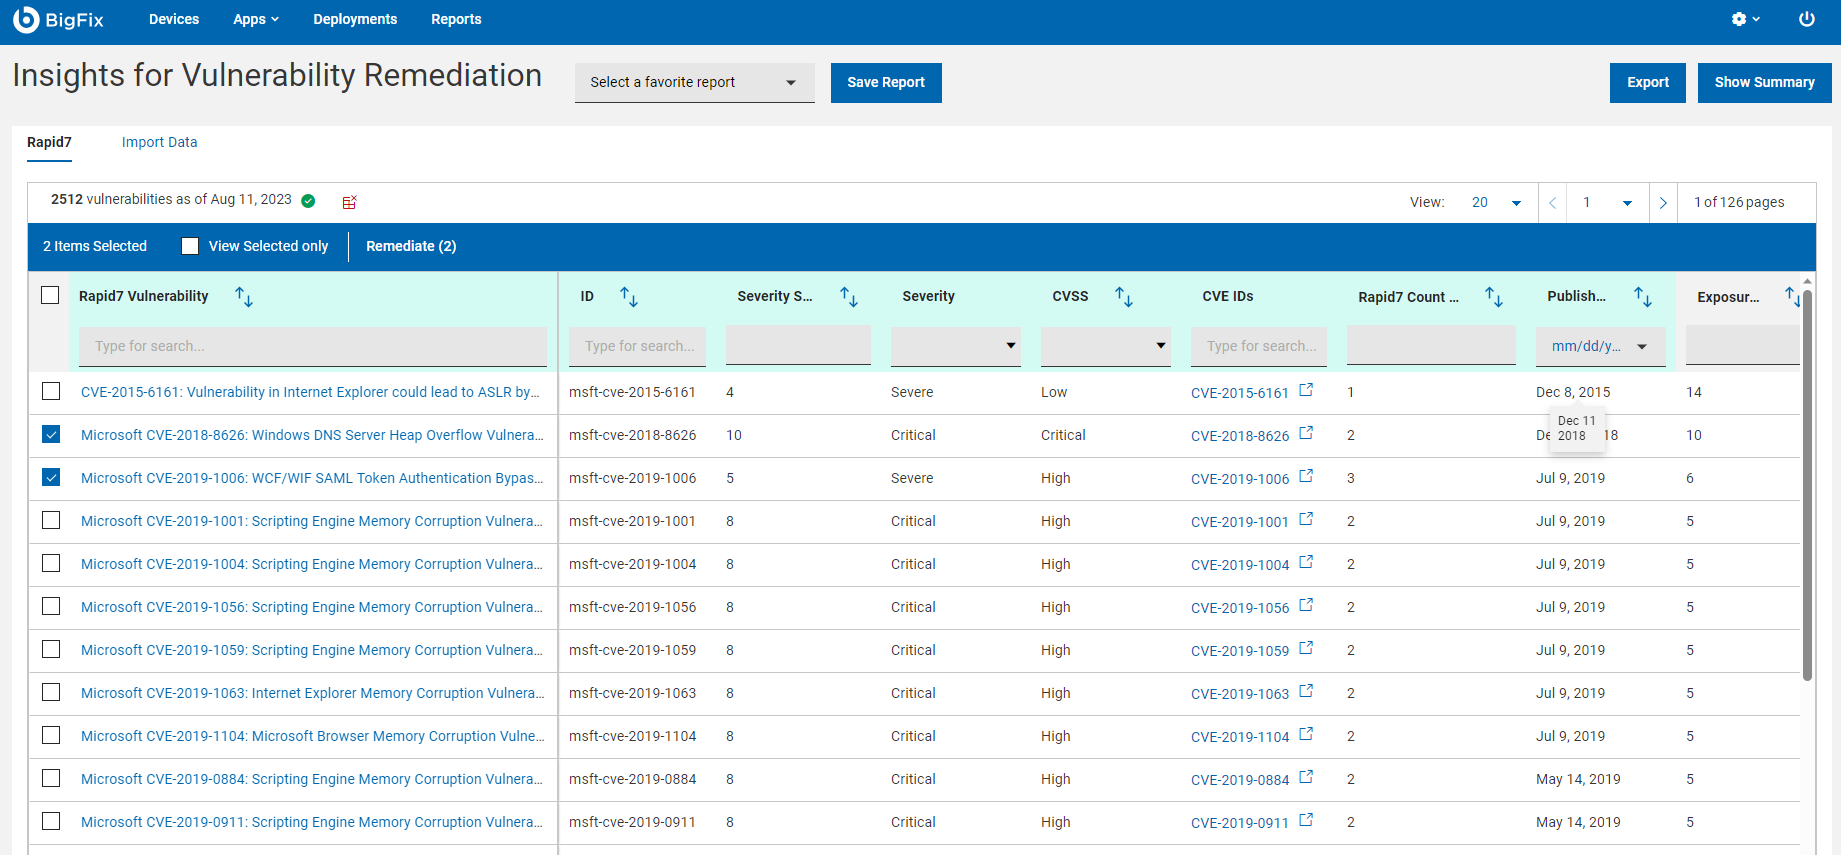Toggle View Selected only checkbox
Viewport: 1841px width, 855px height.
(190, 246)
